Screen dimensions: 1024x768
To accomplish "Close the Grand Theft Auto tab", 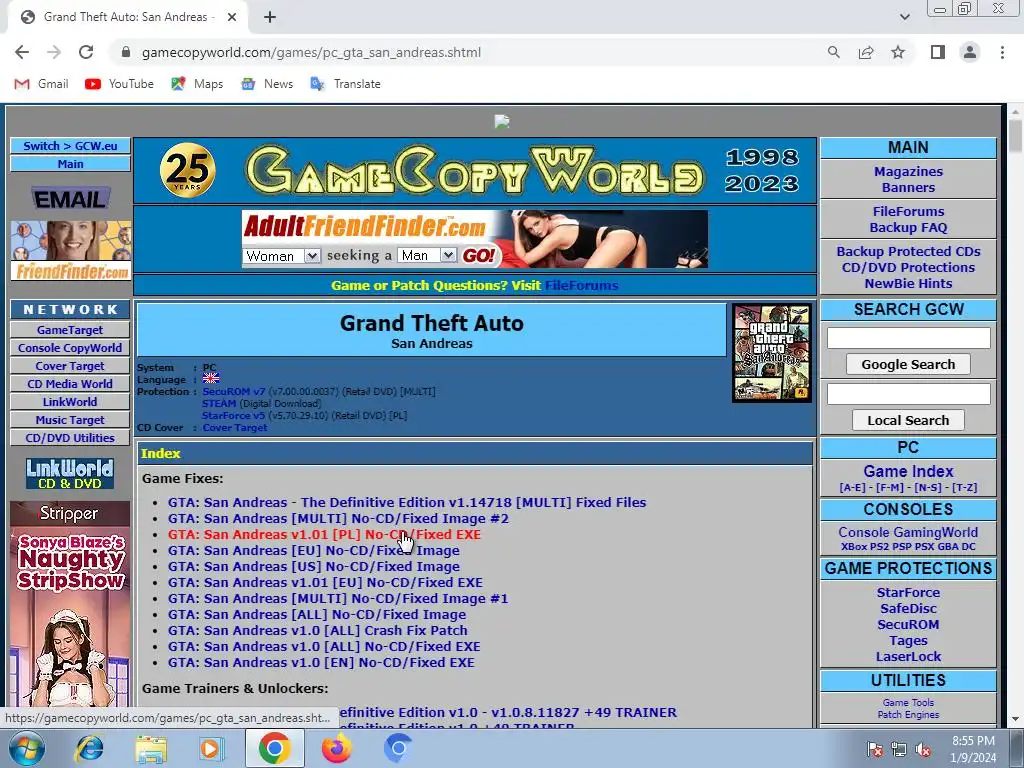I will (x=232, y=17).
